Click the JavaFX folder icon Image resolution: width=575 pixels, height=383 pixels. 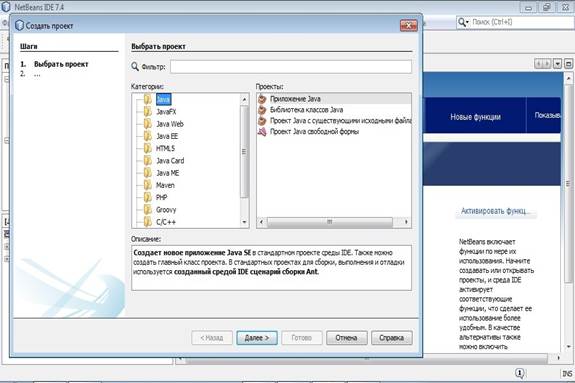tap(148, 112)
